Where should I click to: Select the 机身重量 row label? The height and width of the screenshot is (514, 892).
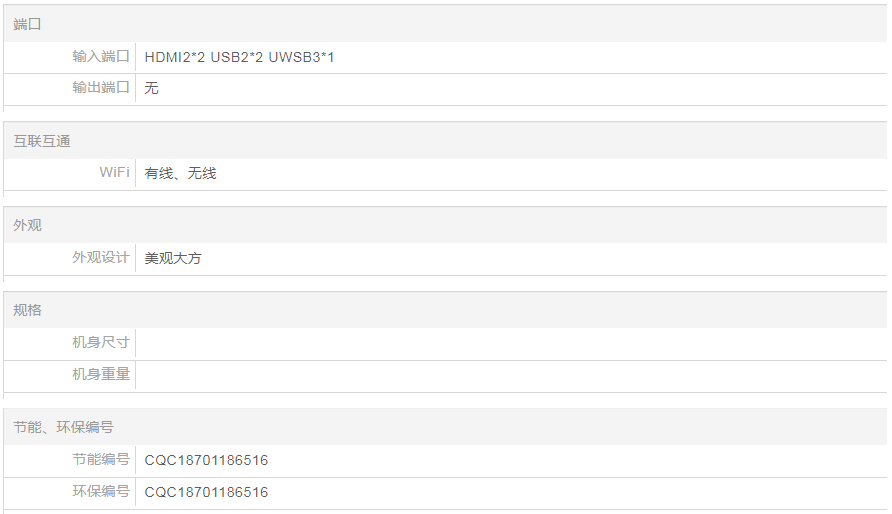pos(101,374)
